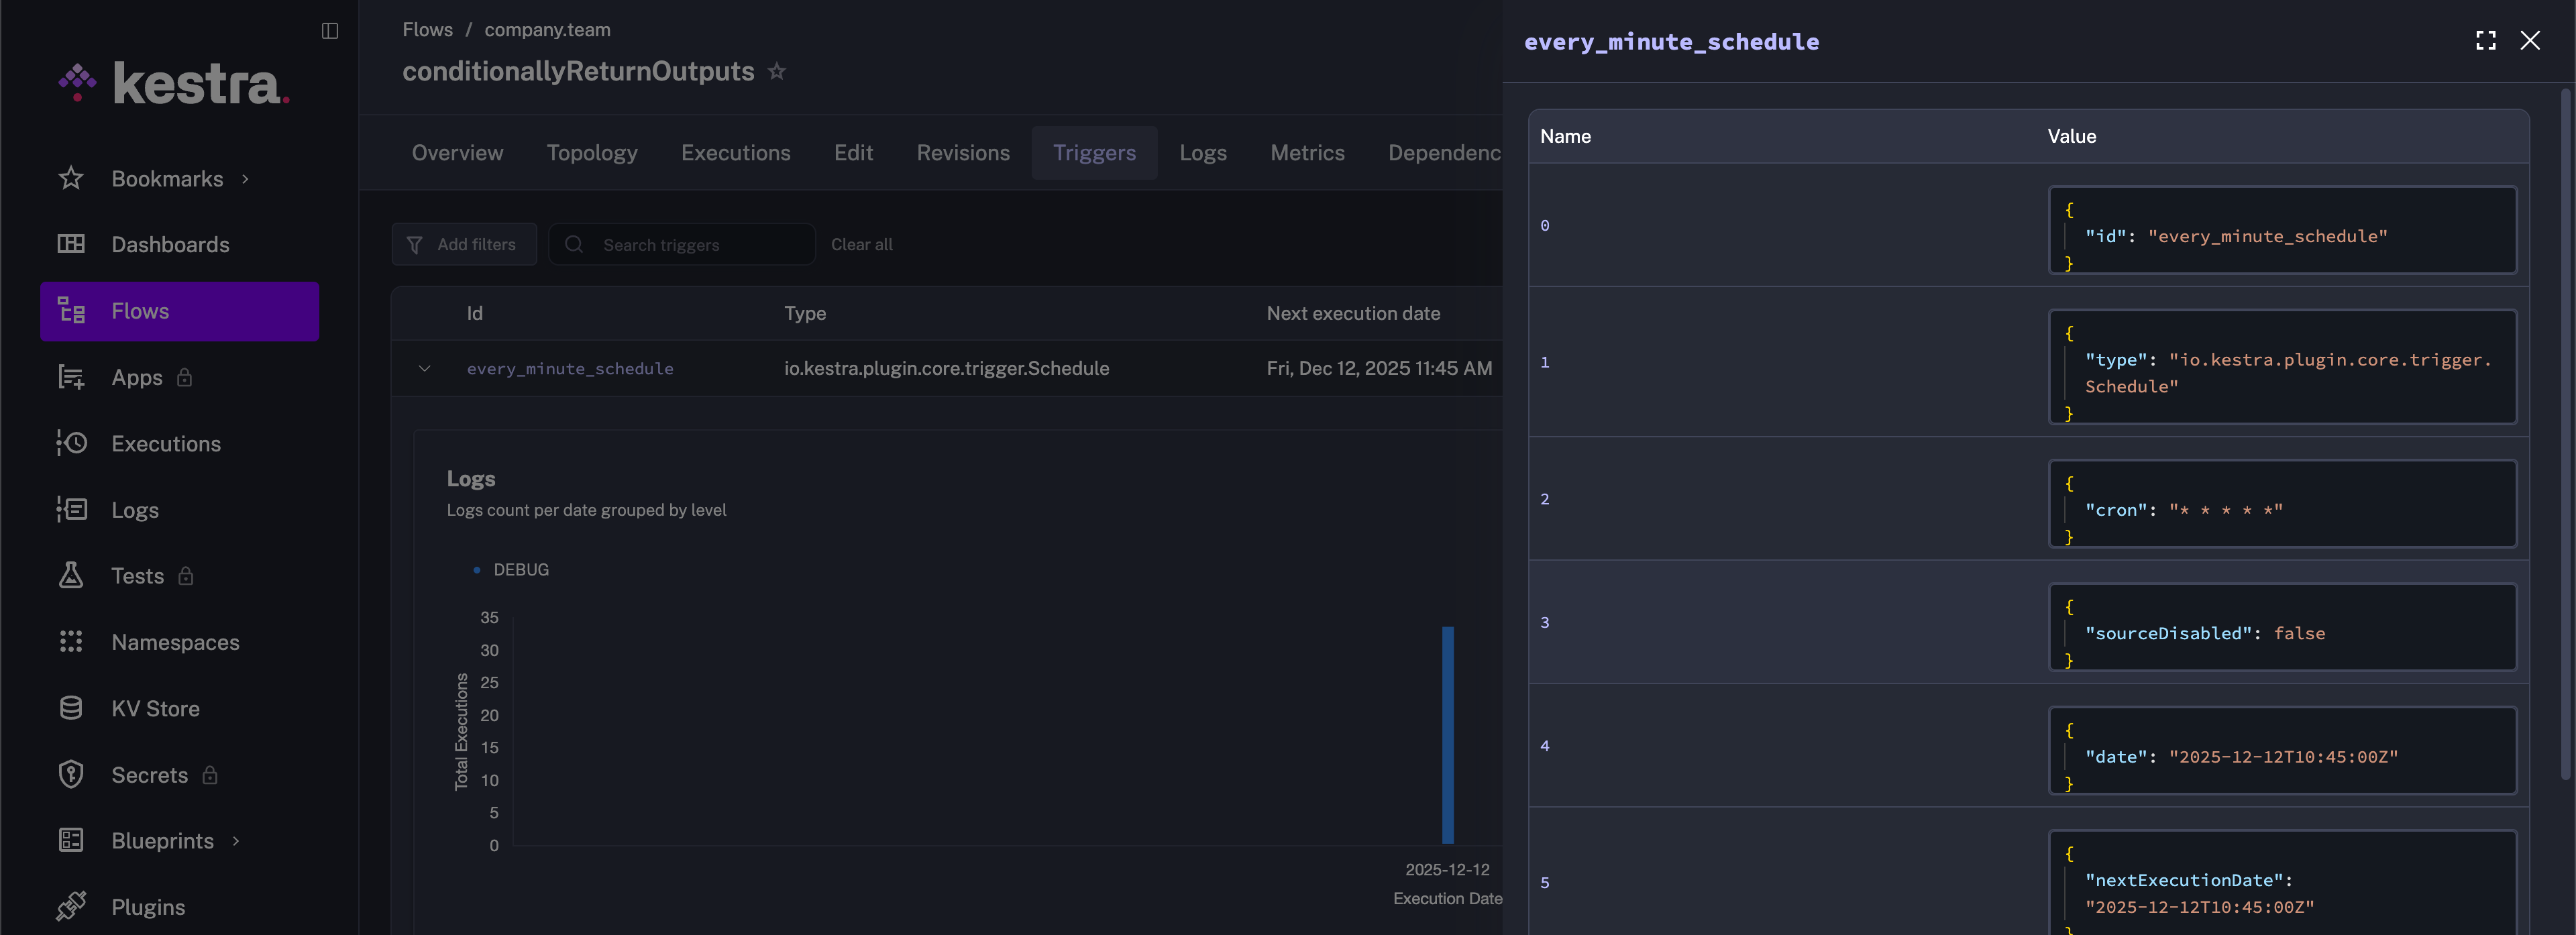The image size is (2576, 935).
Task: Open the Add filters dropdown
Action: click(x=464, y=245)
